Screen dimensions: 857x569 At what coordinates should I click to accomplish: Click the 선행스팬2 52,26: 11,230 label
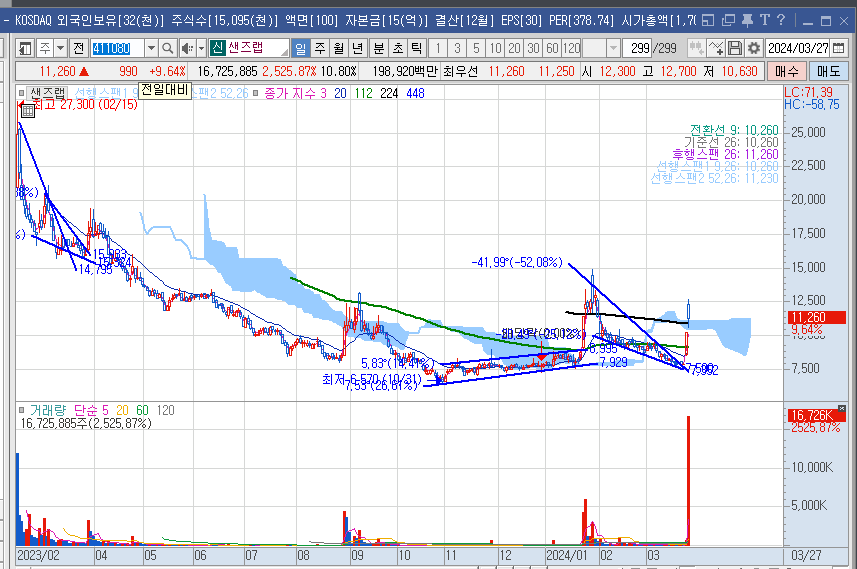click(x=714, y=178)
